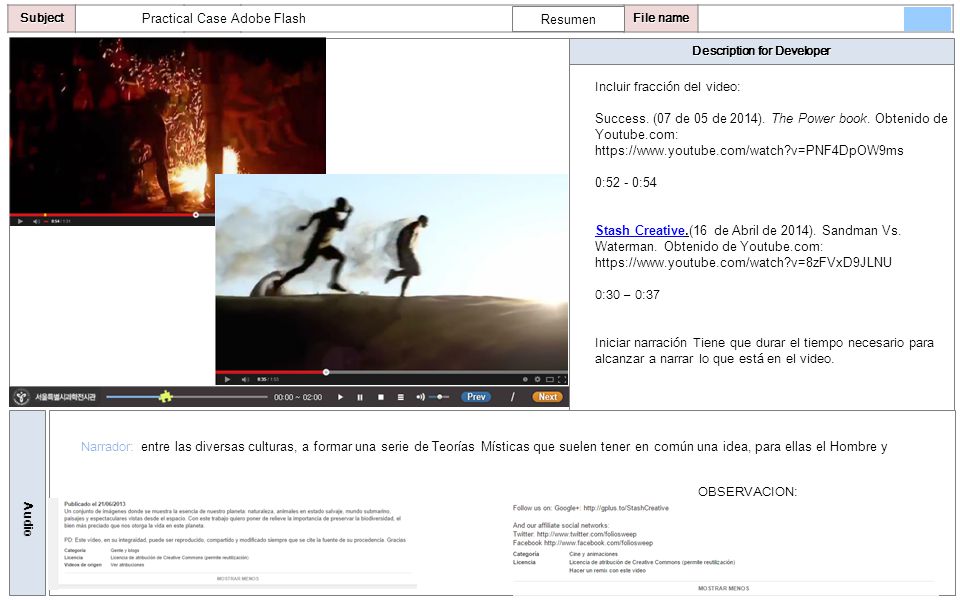The image size is (960, 600).
Task: Click the running figures video progress knob
Action: pos(326,372)
